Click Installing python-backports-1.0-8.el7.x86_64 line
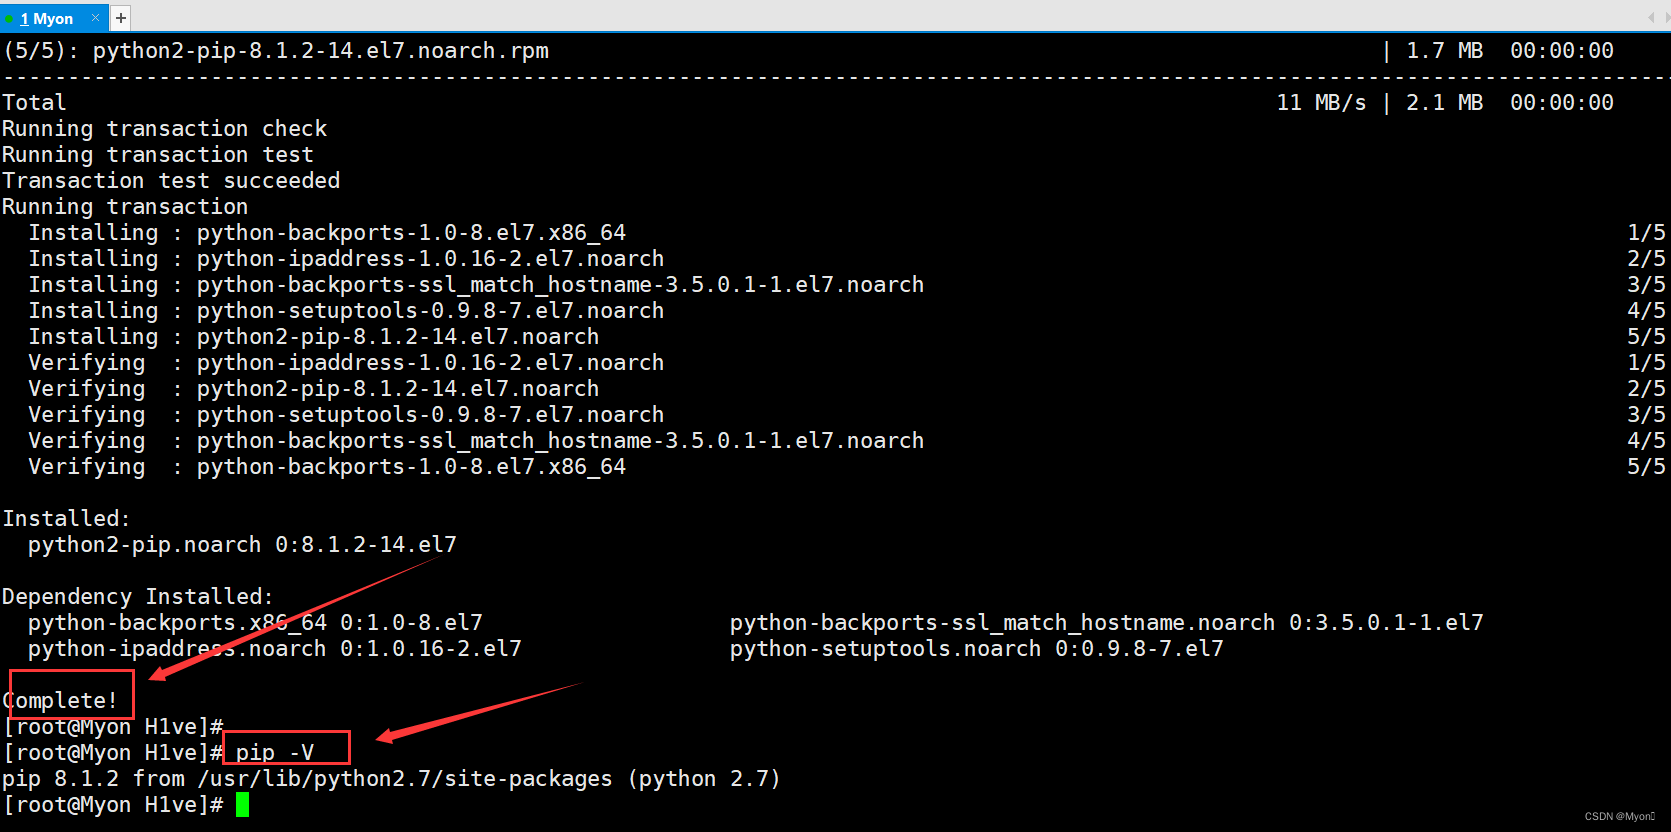 click(x=327, y=233)
